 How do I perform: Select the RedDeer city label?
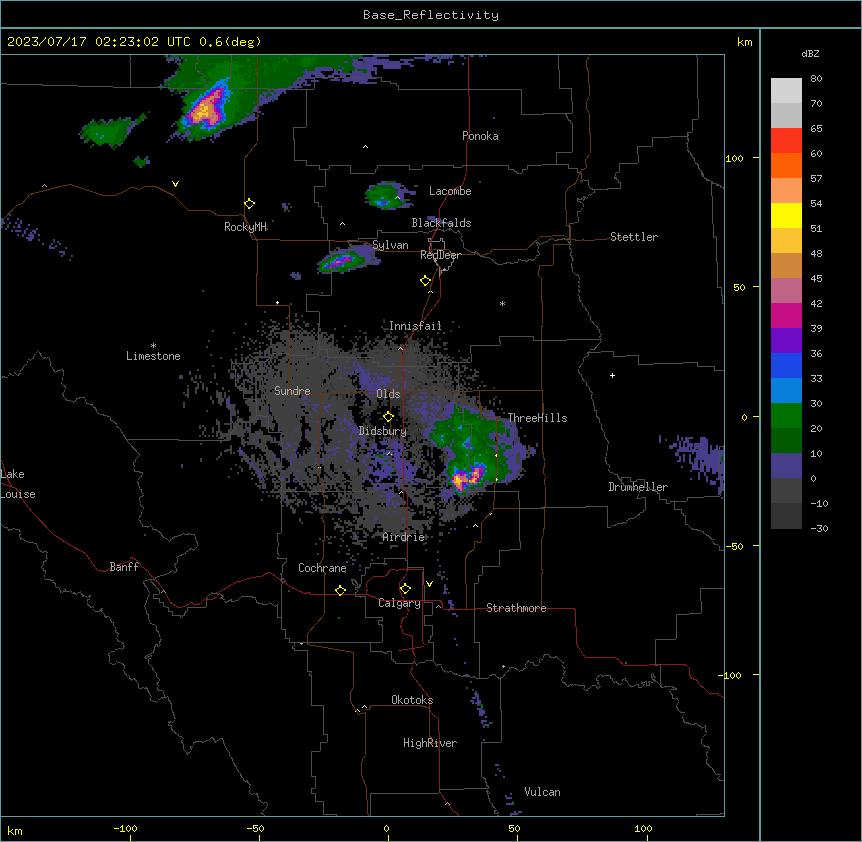[x=440, y=255]
